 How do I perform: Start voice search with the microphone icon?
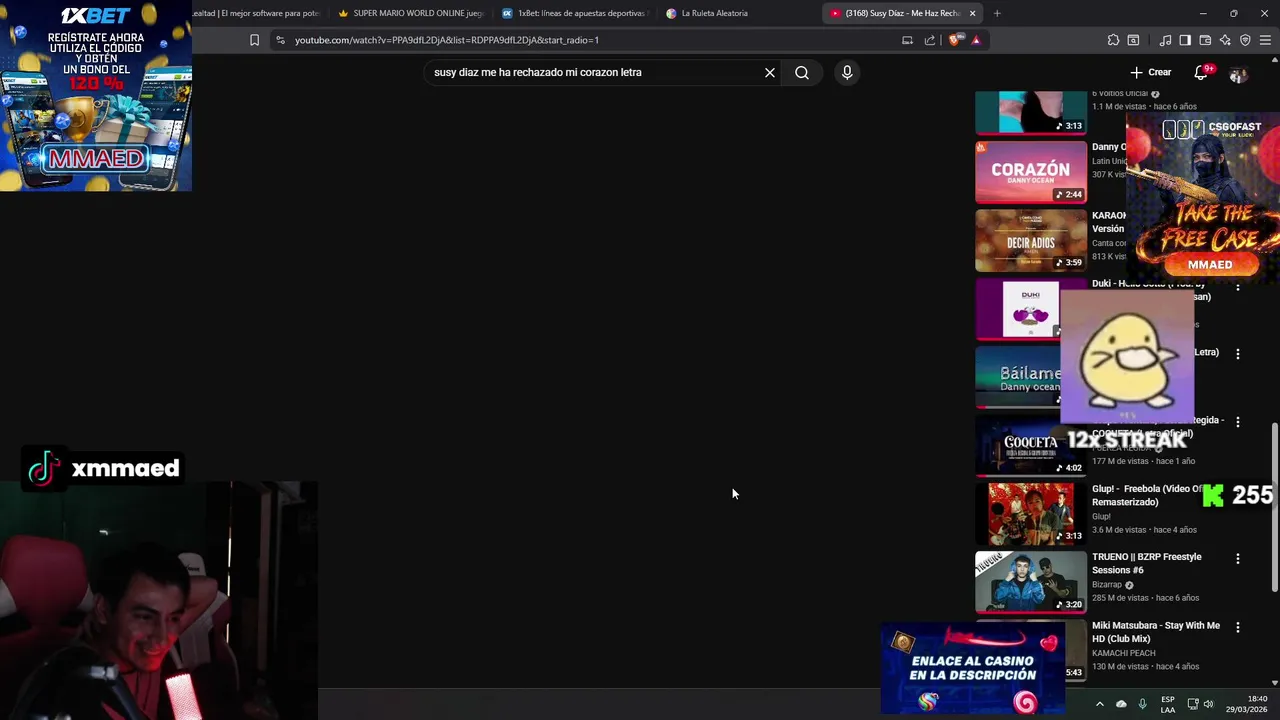coord(847,72)
